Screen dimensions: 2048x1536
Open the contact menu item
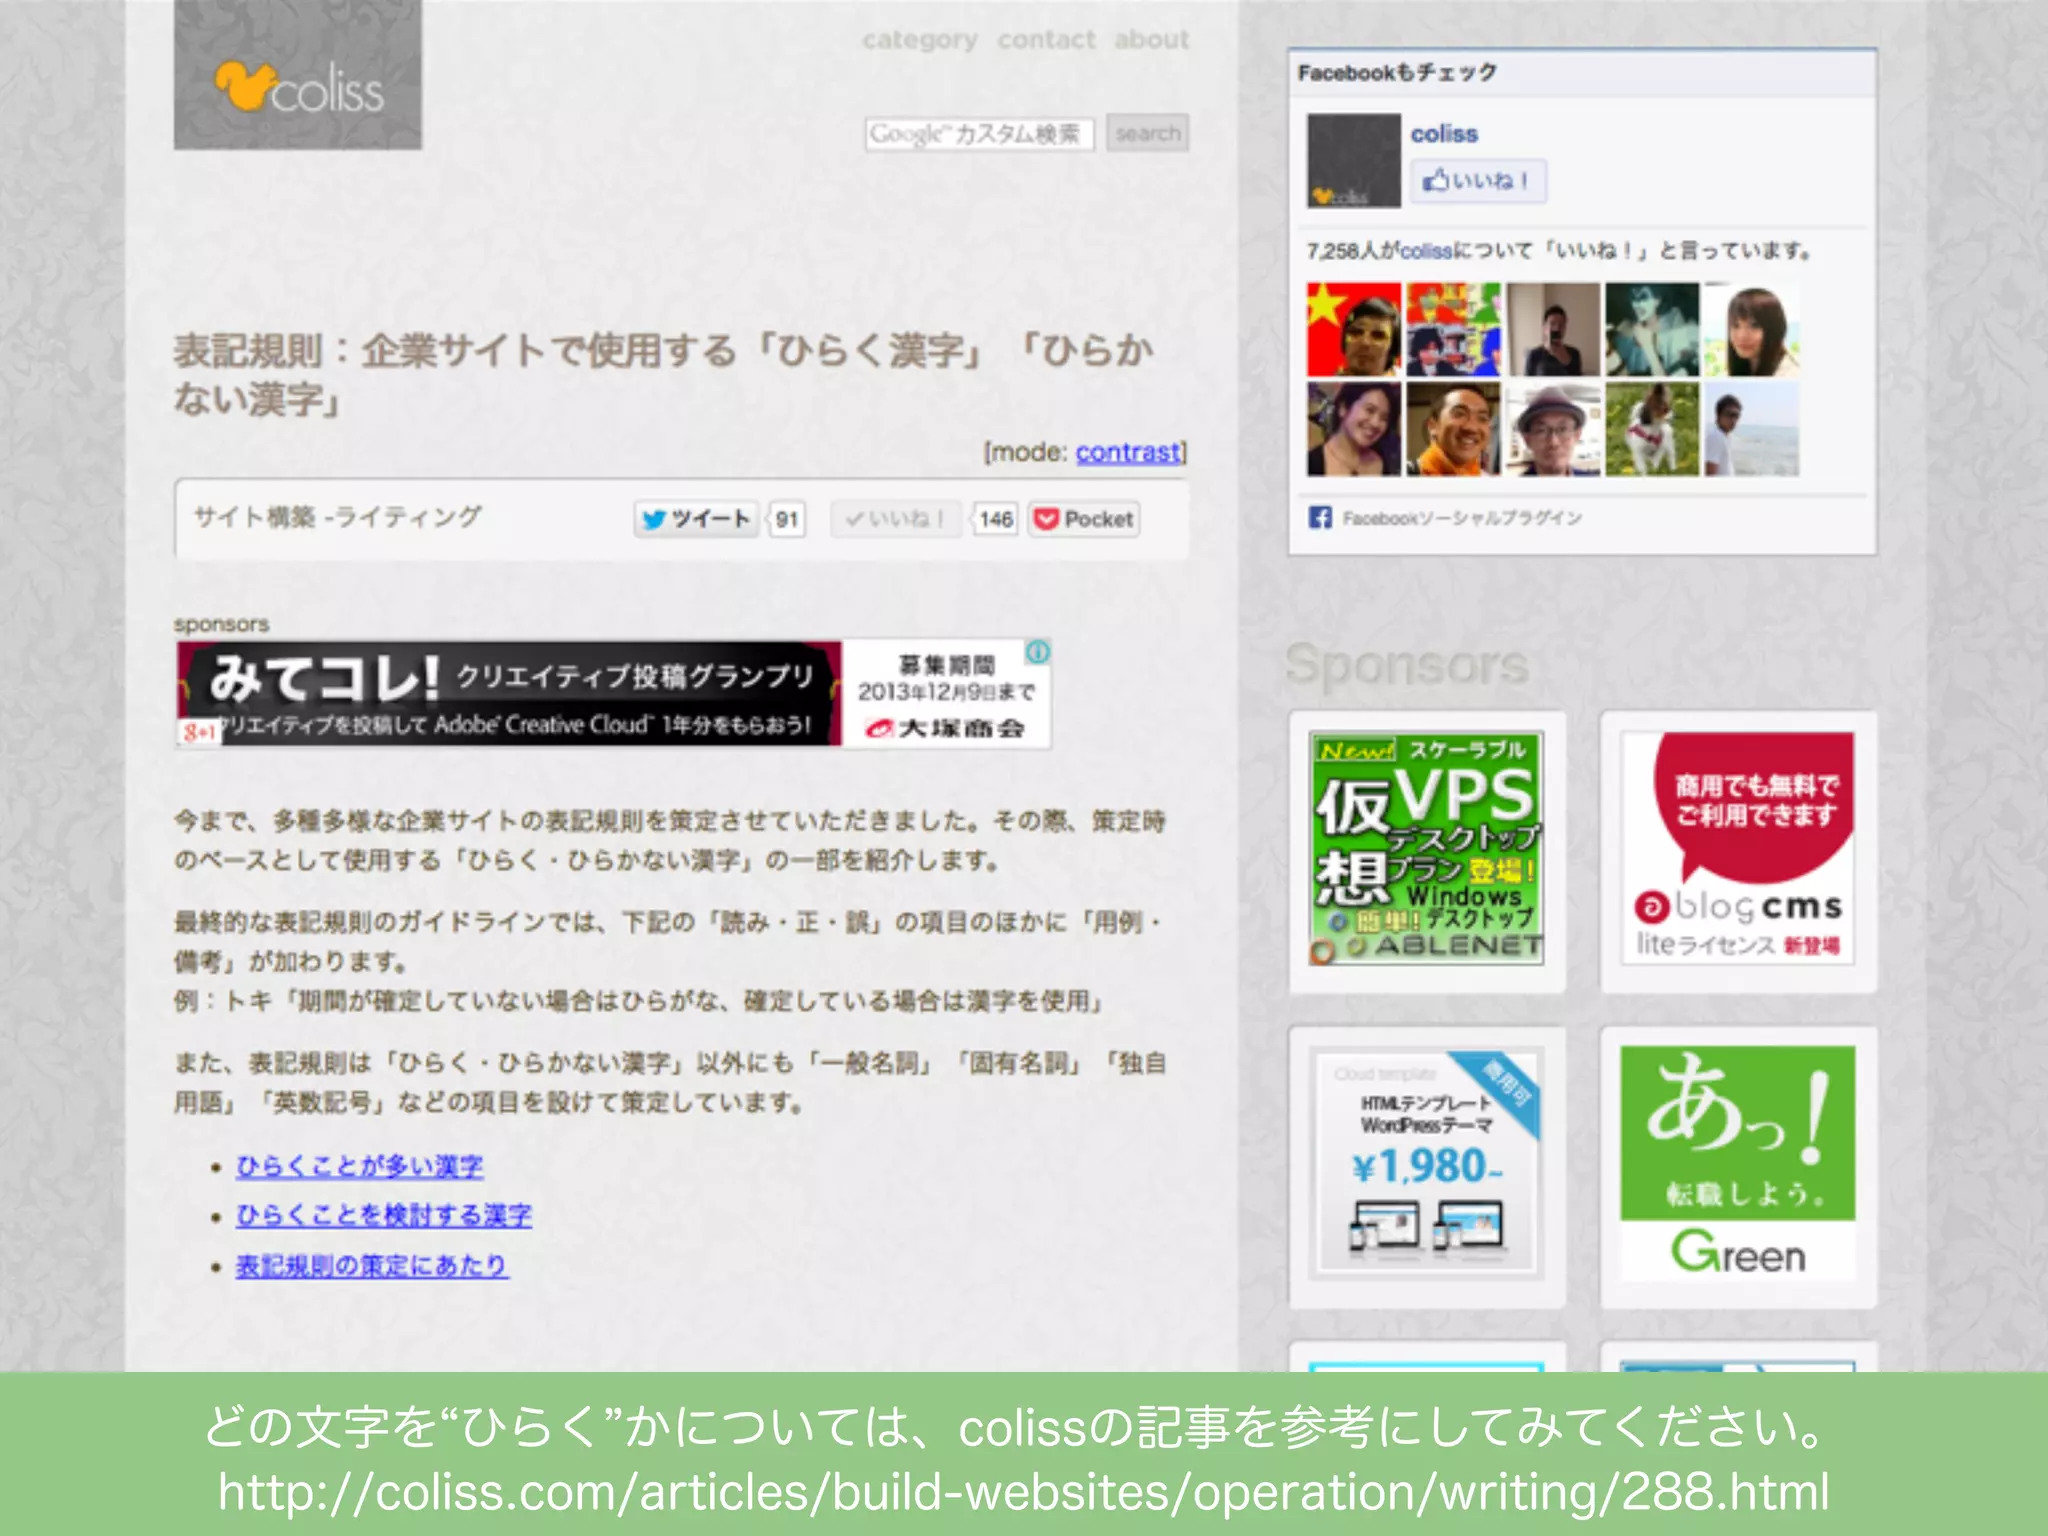(x=1046, y=40)
